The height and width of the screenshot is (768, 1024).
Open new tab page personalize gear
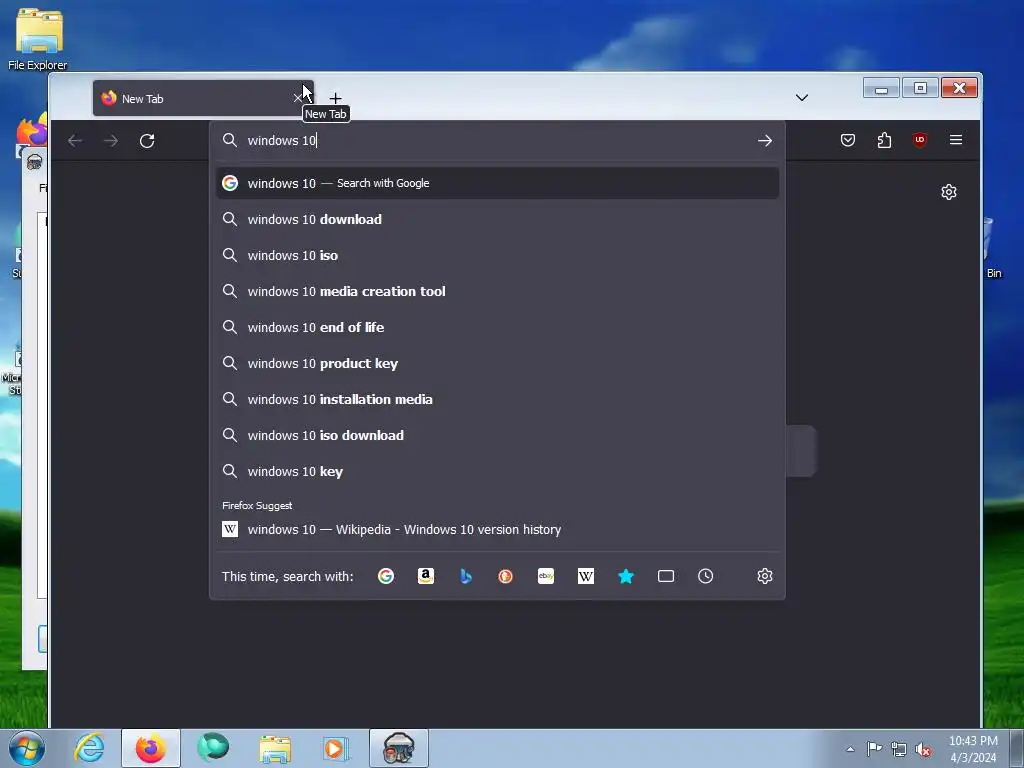pos(949,192)
